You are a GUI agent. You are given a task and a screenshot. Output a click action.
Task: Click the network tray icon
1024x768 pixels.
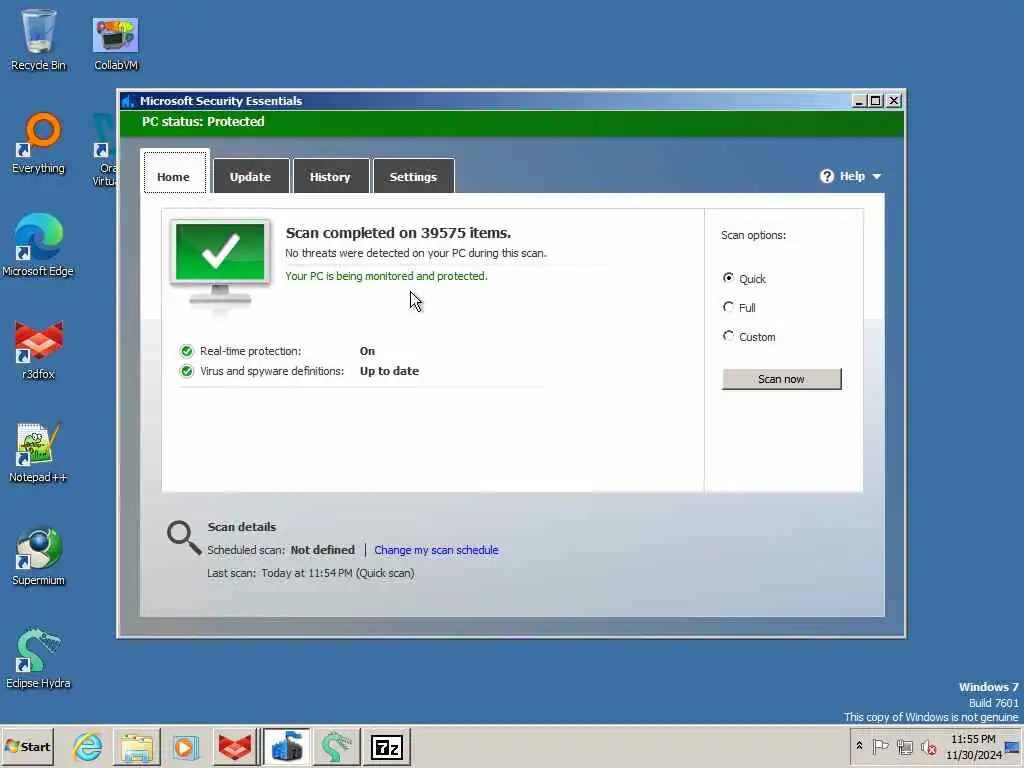904,746
